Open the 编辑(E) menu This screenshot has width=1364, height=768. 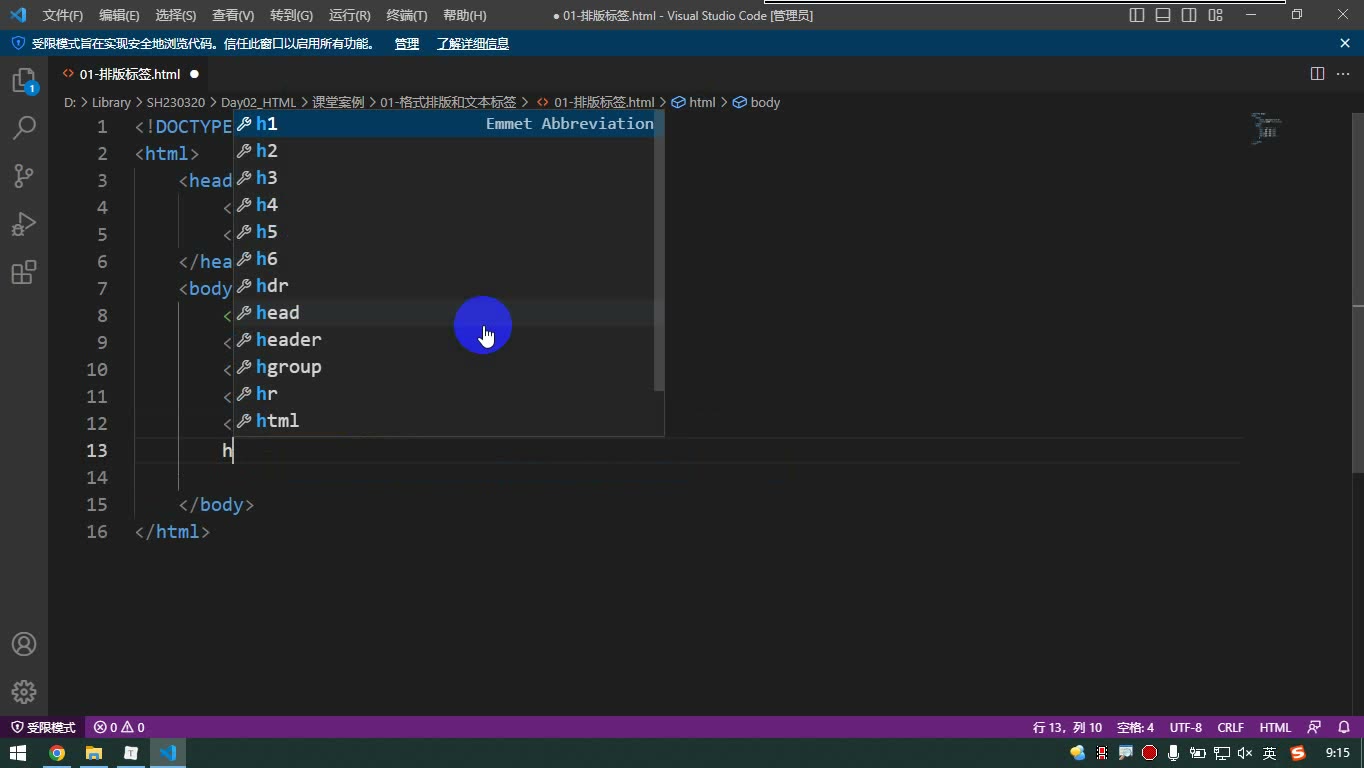coord(120,15)
